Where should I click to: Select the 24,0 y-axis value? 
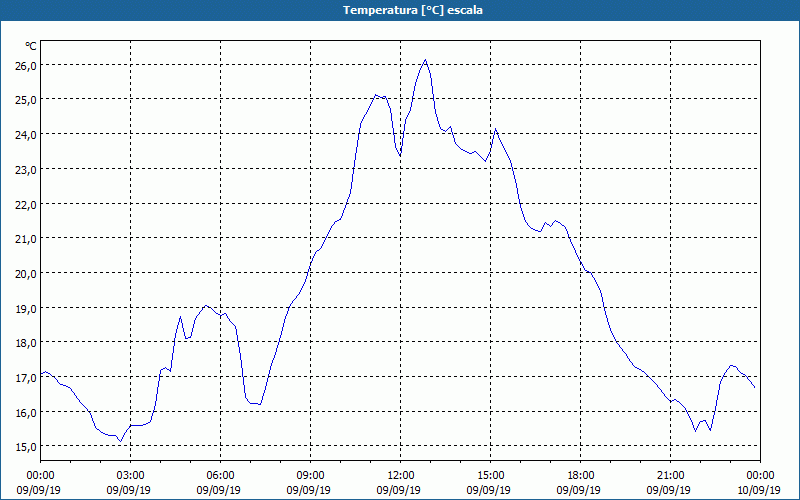pos(26,135)
